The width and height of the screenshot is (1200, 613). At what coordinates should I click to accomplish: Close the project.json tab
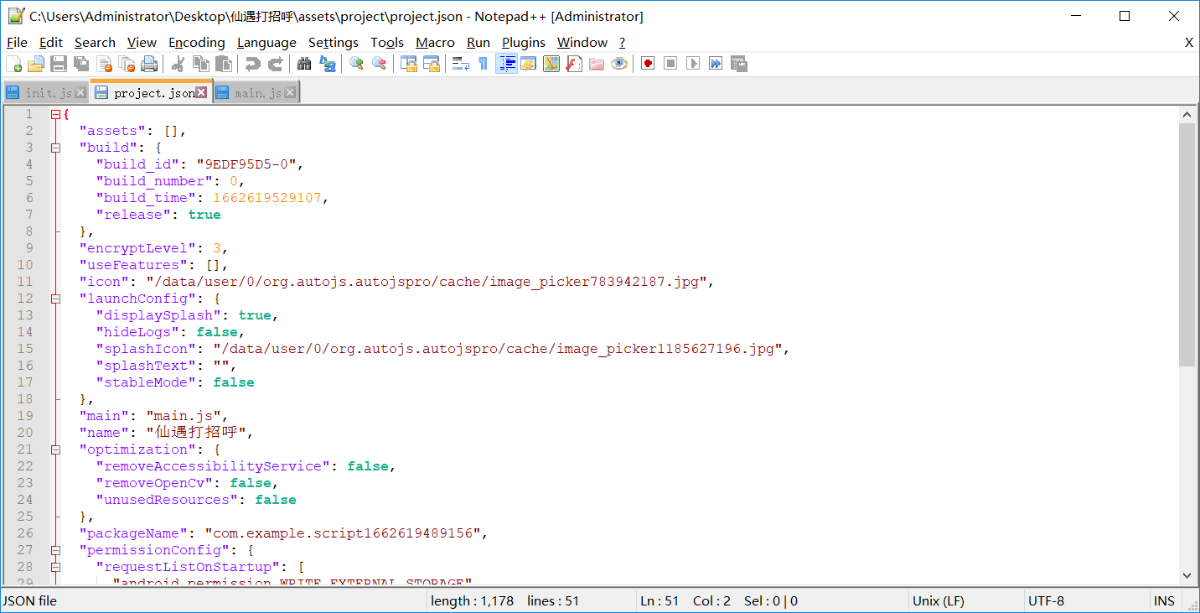(x=201, y=92)
